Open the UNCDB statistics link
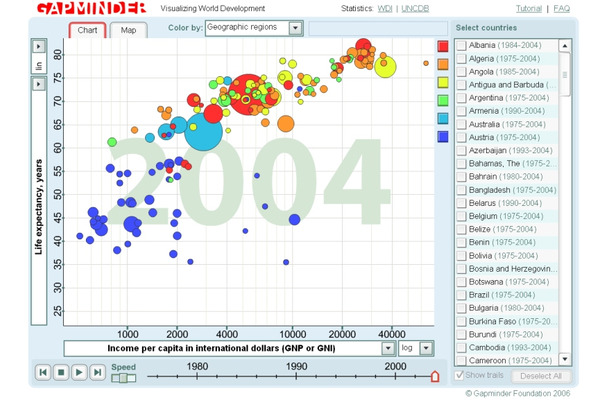610x400 pixels. pos(415,9)
